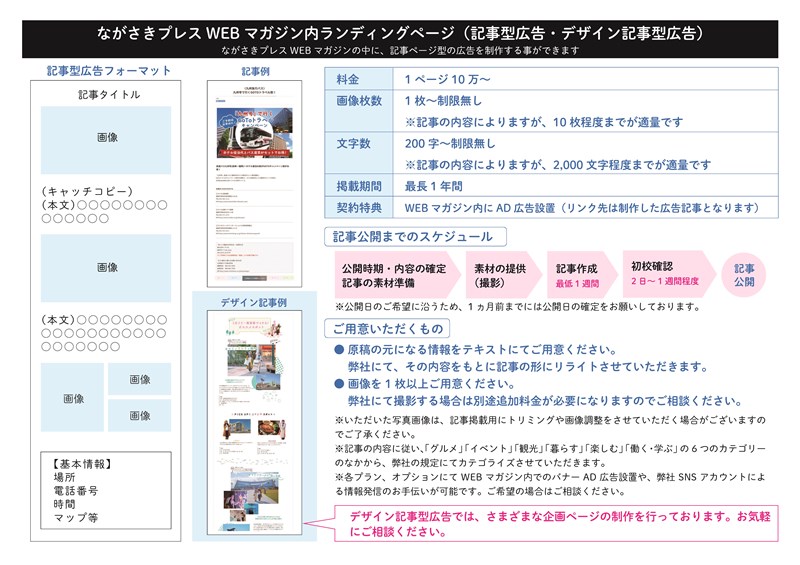Click the (キャッチコピー) text

[x=87, y=191]
